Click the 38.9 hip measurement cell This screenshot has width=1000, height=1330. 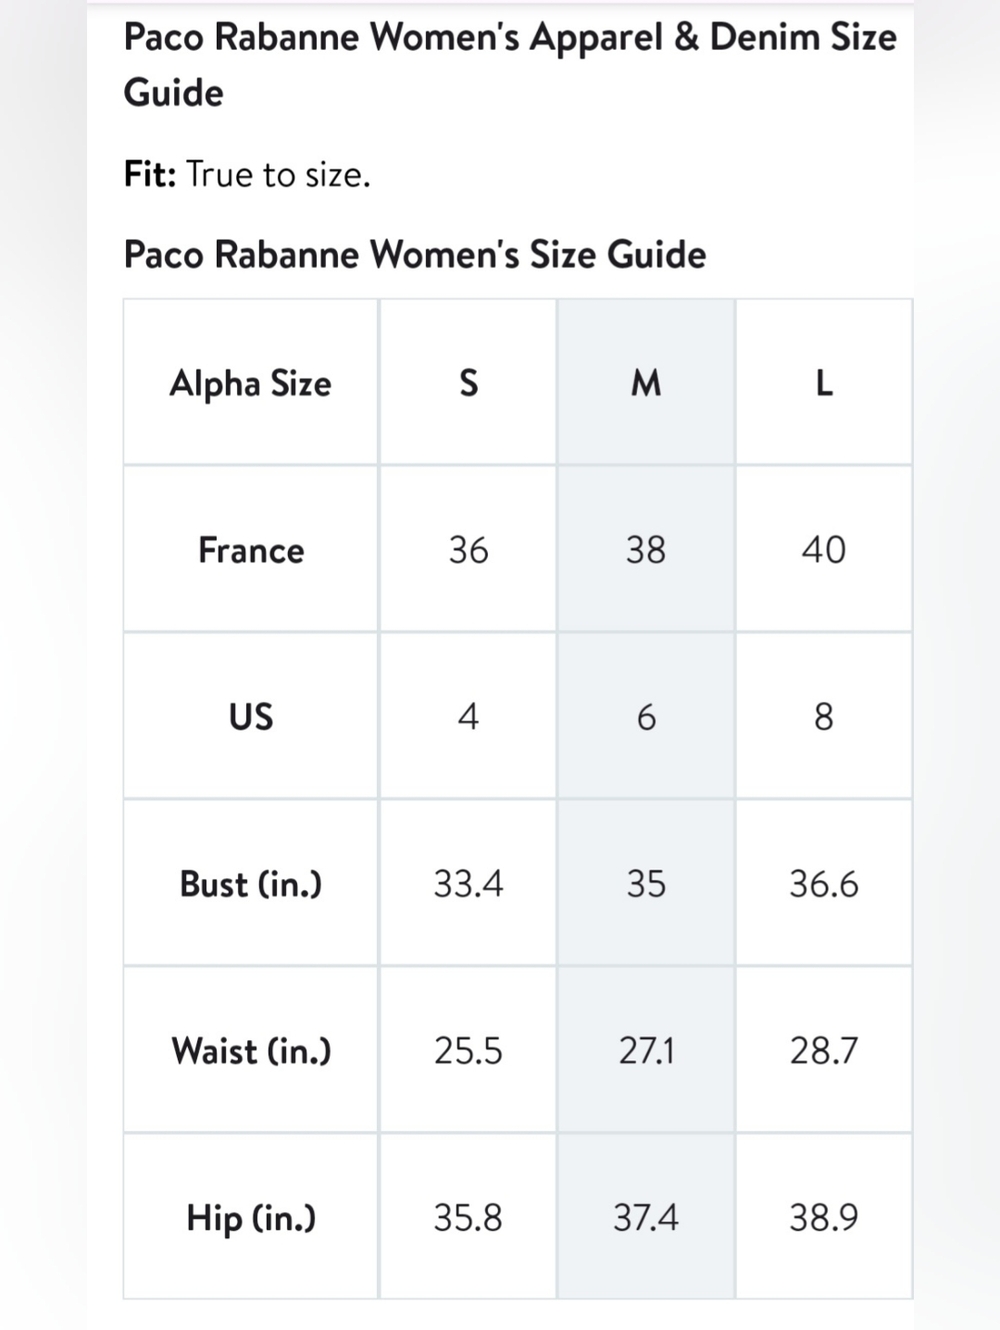click(824, 1217)
